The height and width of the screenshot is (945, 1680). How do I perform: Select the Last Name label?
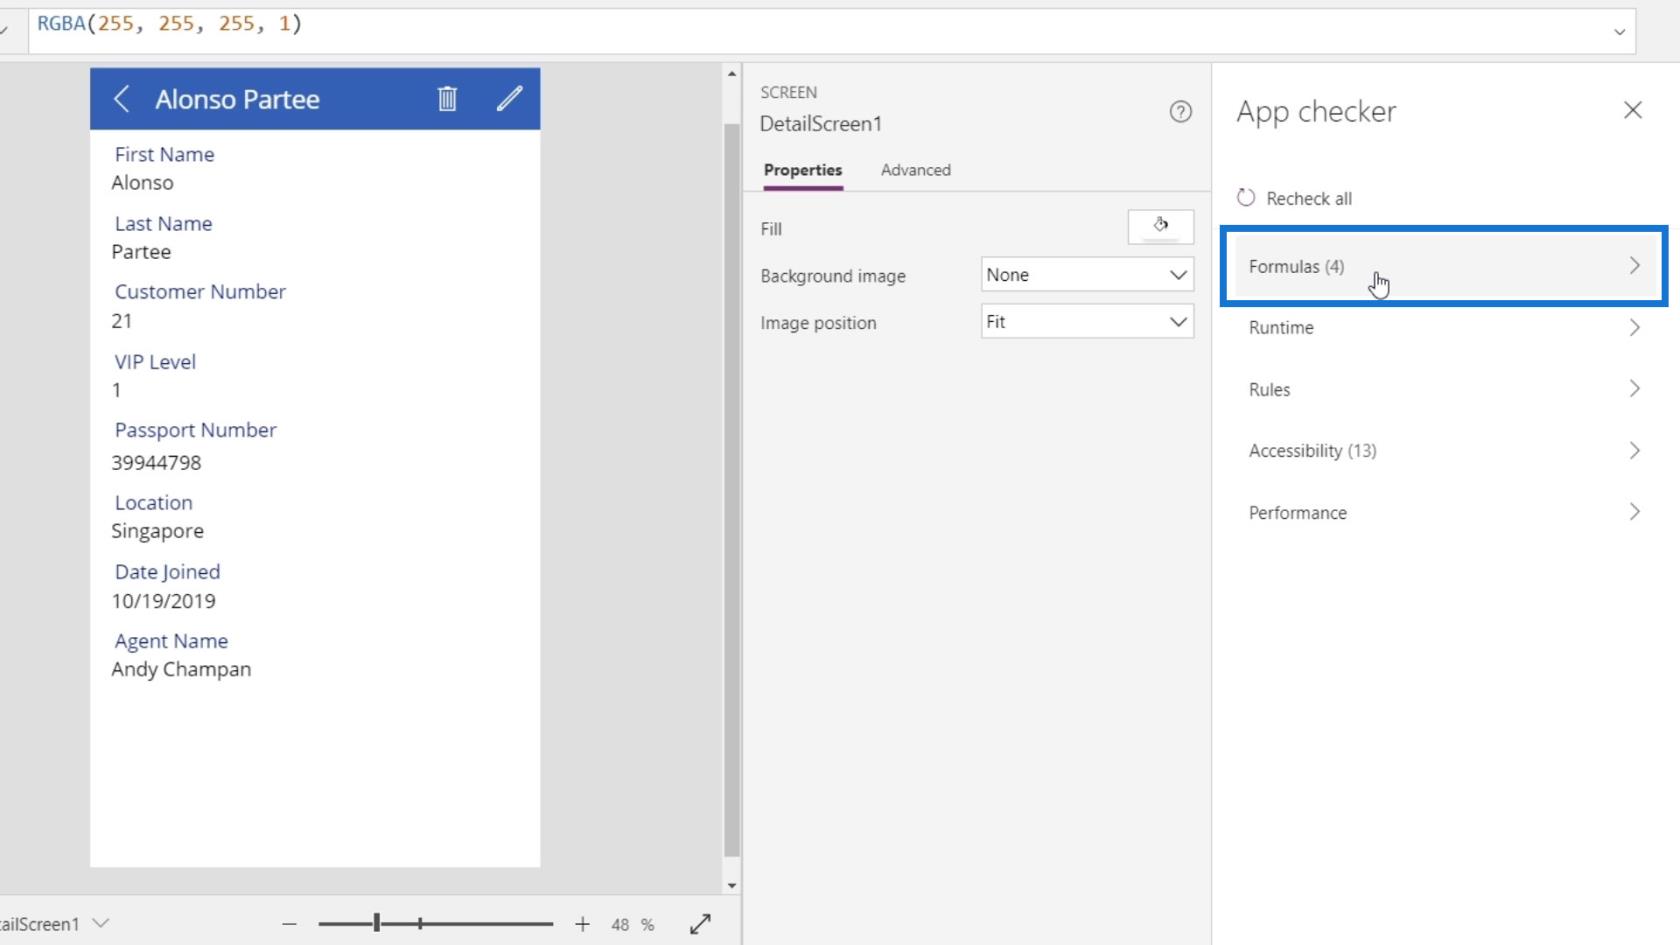(163, 224)
